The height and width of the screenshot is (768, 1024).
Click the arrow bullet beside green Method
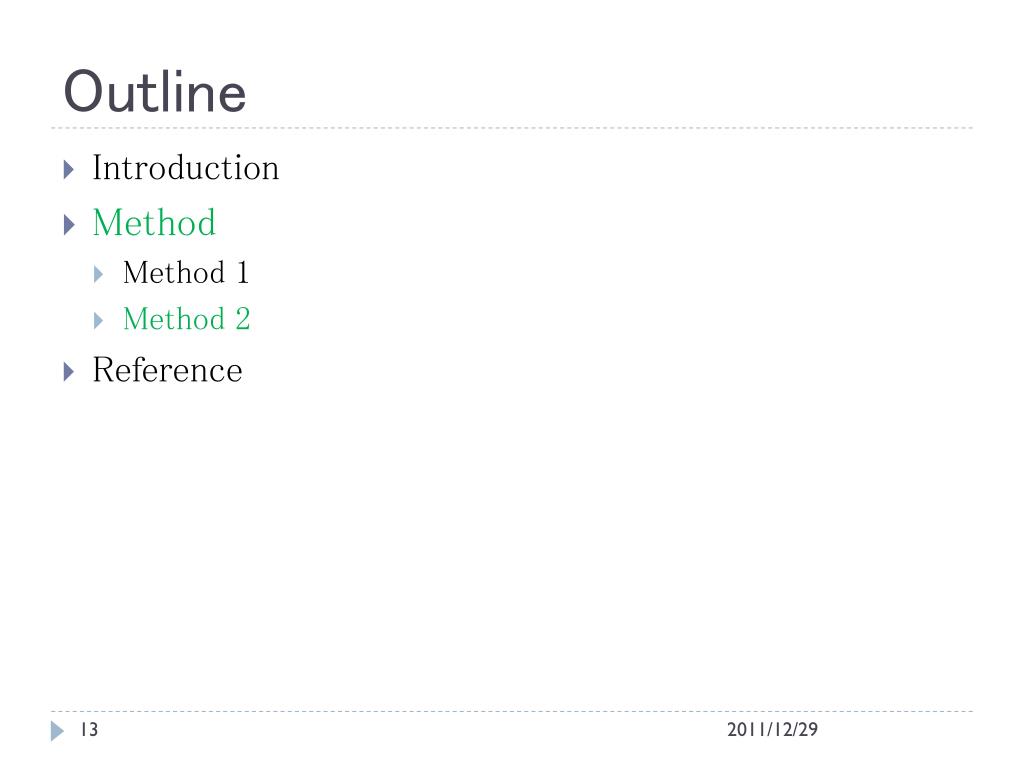pyautogui.click(x=69, y=225)
